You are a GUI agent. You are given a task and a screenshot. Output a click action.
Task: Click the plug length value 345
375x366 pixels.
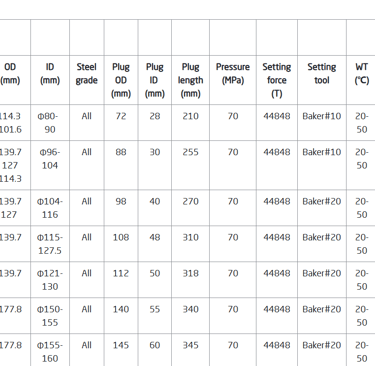[x=190, y=346]
